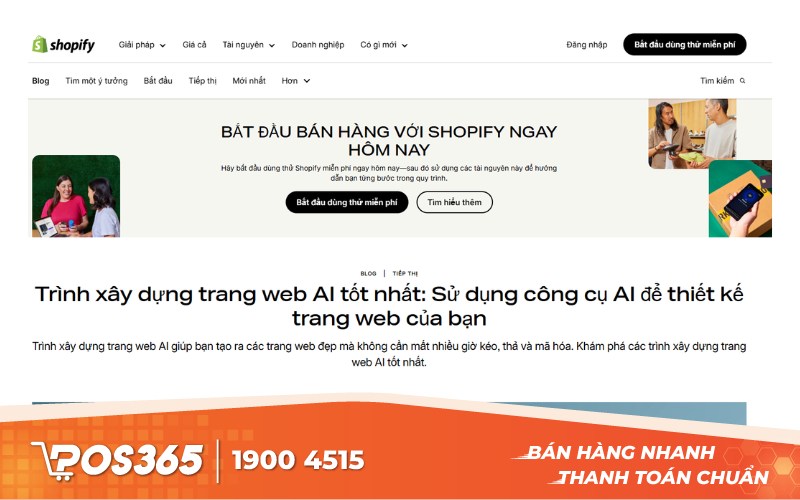Open the Mới nhất section
800x500 pixels.
point(249,81)
